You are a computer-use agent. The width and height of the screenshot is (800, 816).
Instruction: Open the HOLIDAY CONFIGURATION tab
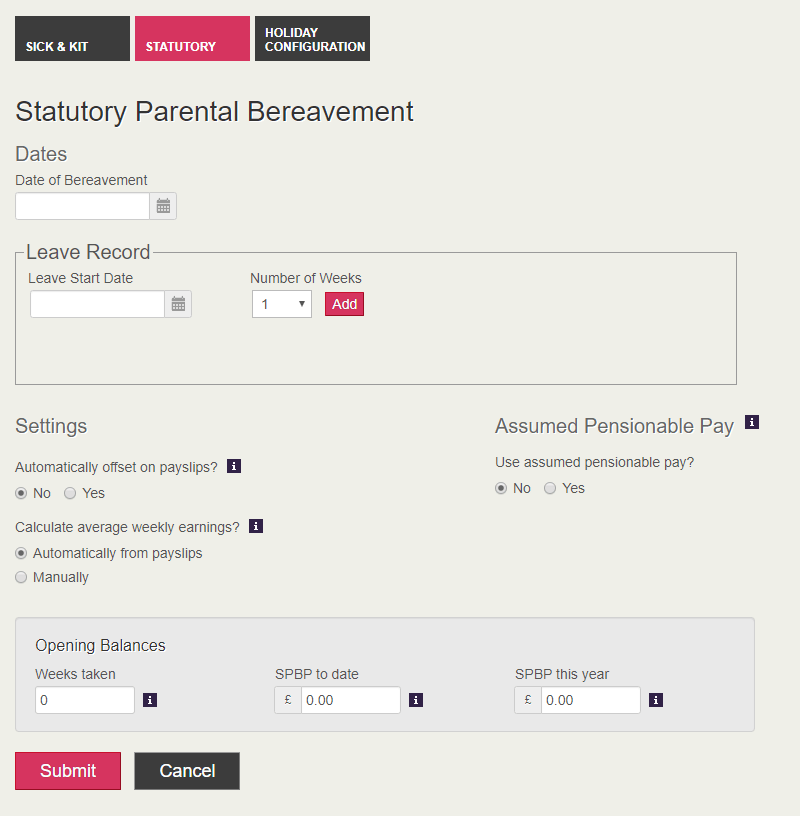pyautogui.click(x=312, y=38)
